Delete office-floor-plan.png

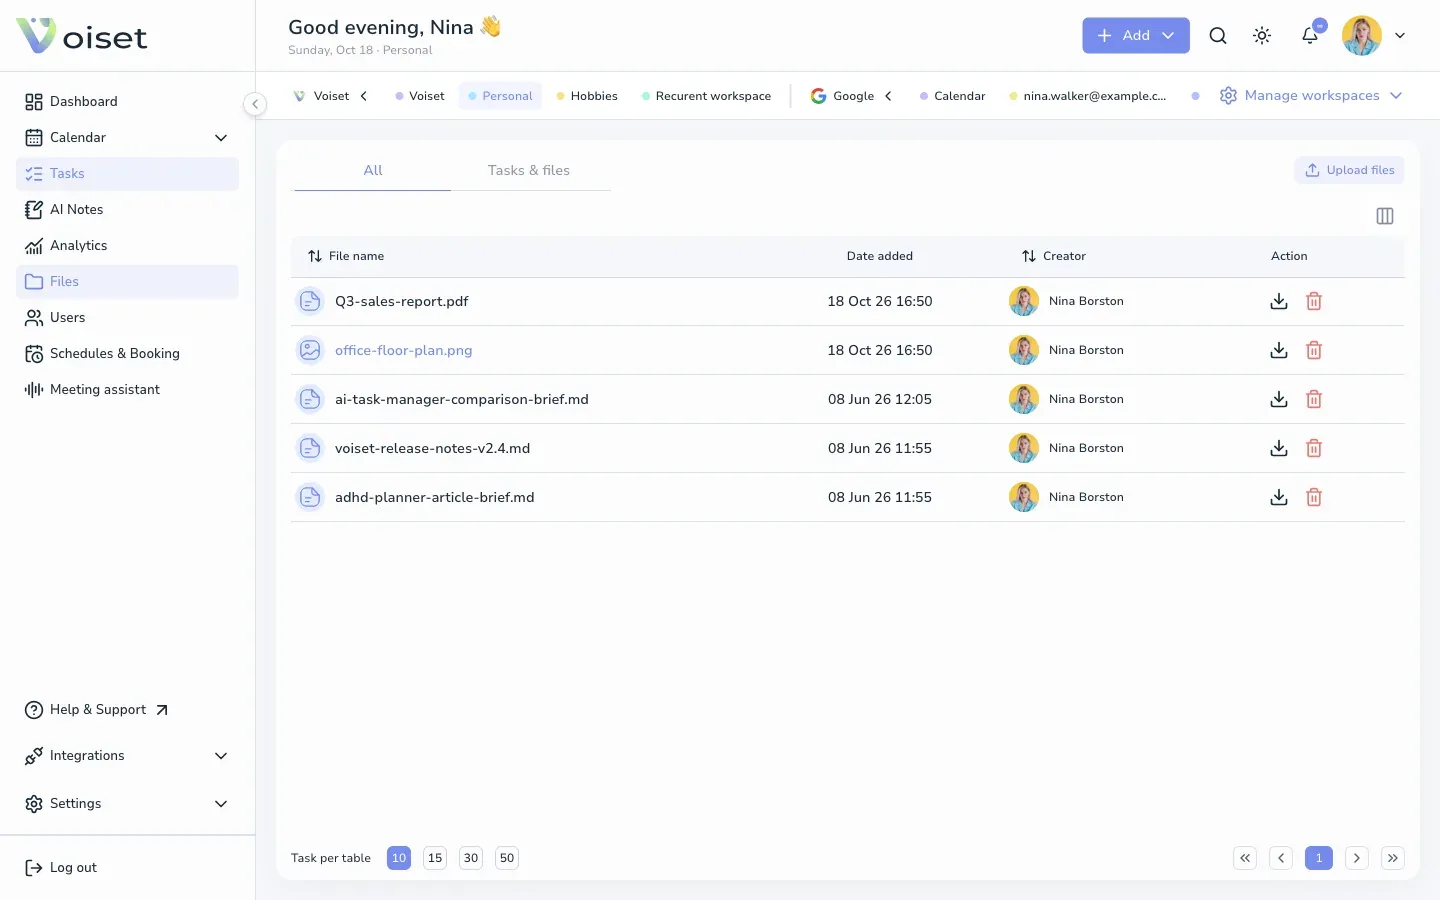(x=1314, y=350)
